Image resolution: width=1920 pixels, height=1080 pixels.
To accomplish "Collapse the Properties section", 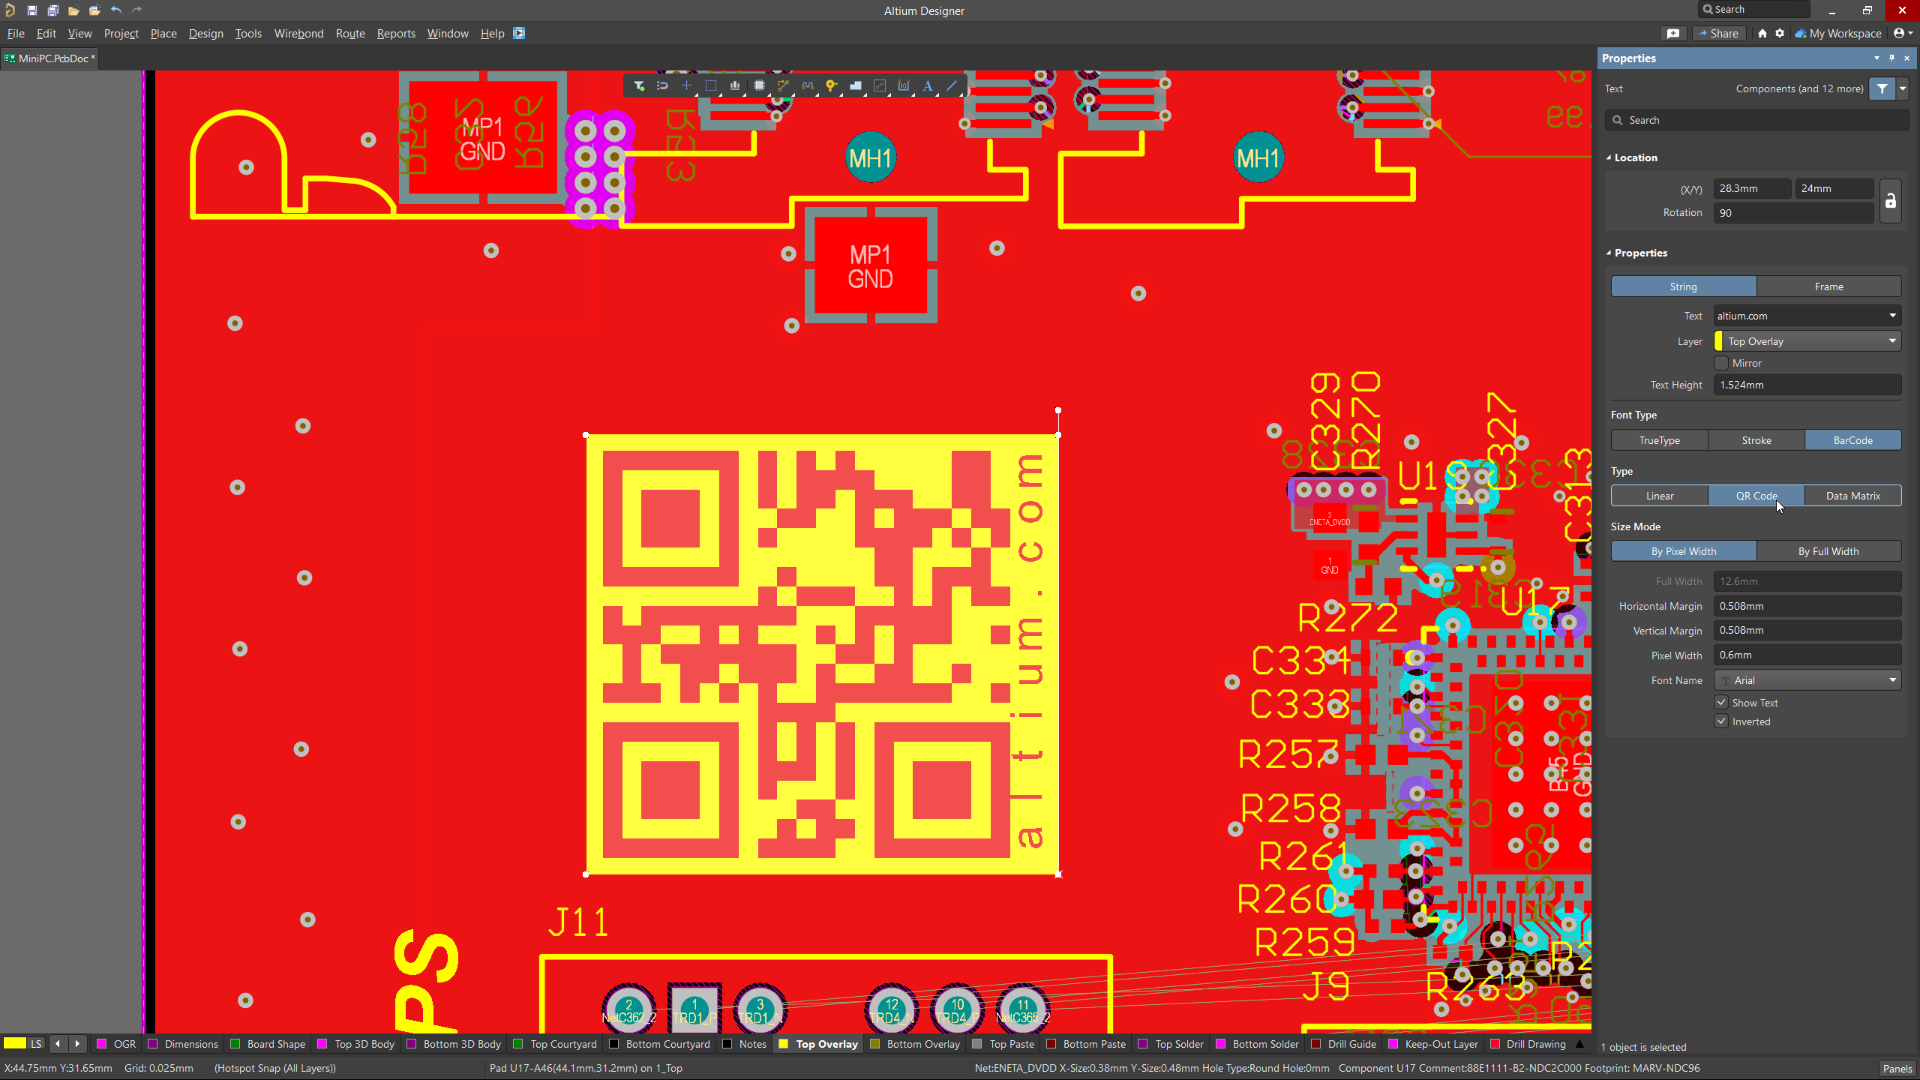I will click(1608, 253).
